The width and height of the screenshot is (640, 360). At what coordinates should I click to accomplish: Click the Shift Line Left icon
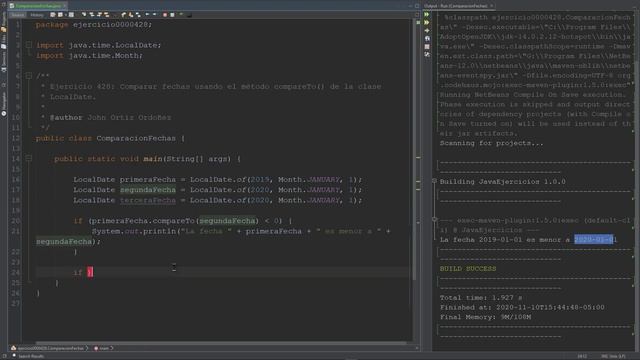click(147, 15)
